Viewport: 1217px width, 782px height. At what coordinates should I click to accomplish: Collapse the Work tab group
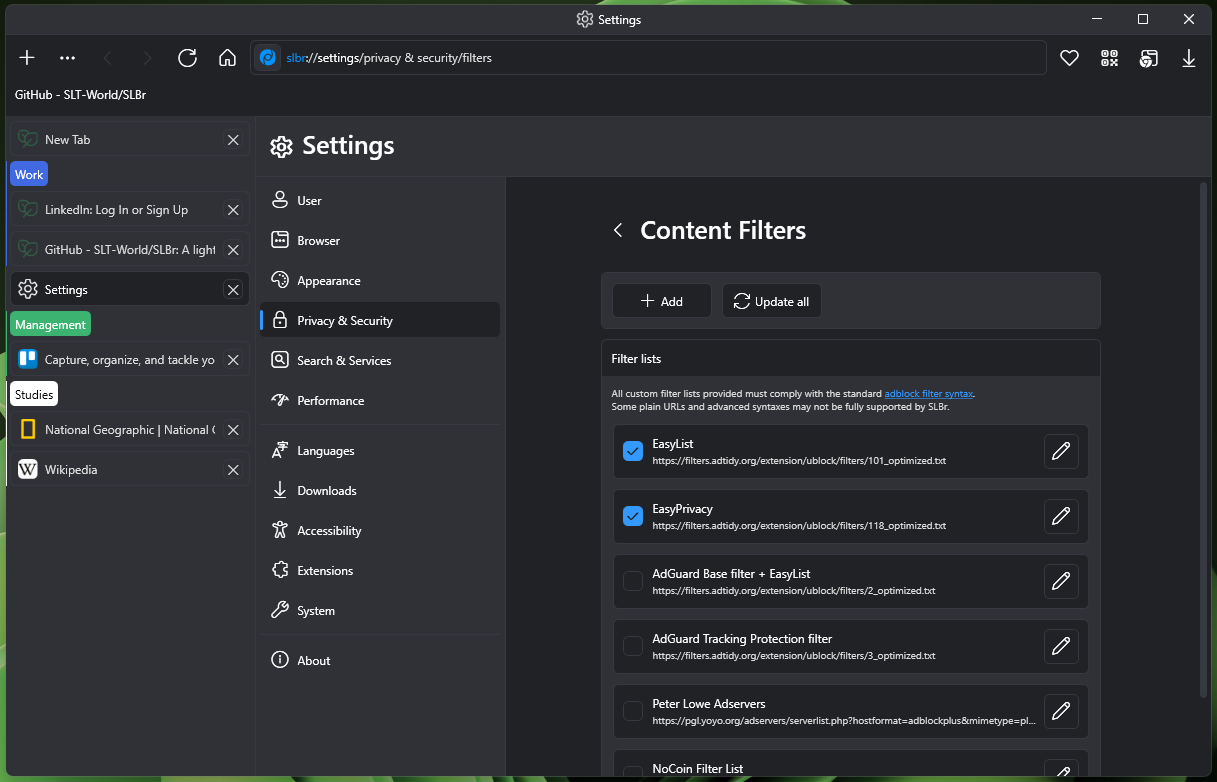(x=29, y=175)
